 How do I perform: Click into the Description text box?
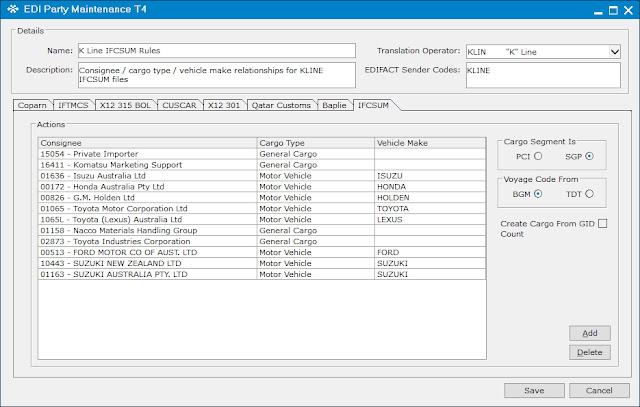217,75
